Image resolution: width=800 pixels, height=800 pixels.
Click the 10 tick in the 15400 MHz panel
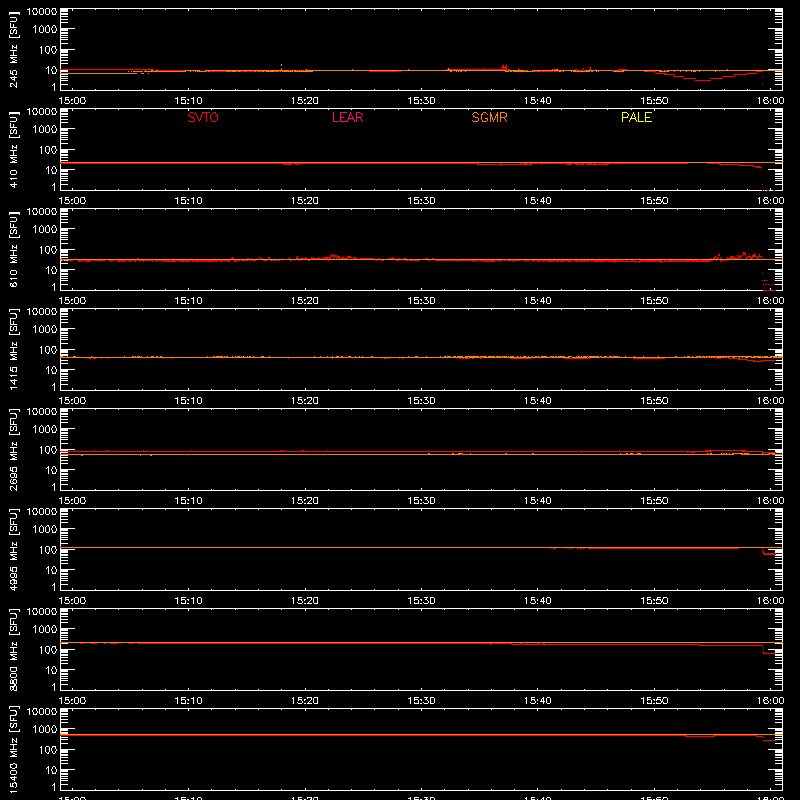(51, 770)
